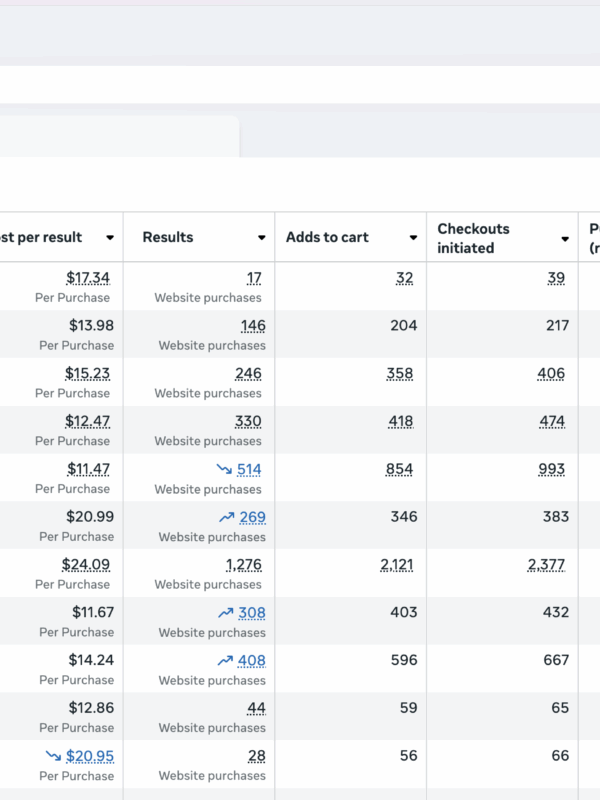Viewport: 600px width, 800px height.
Task: Click the Results column header label
Action: coord(168,238)
